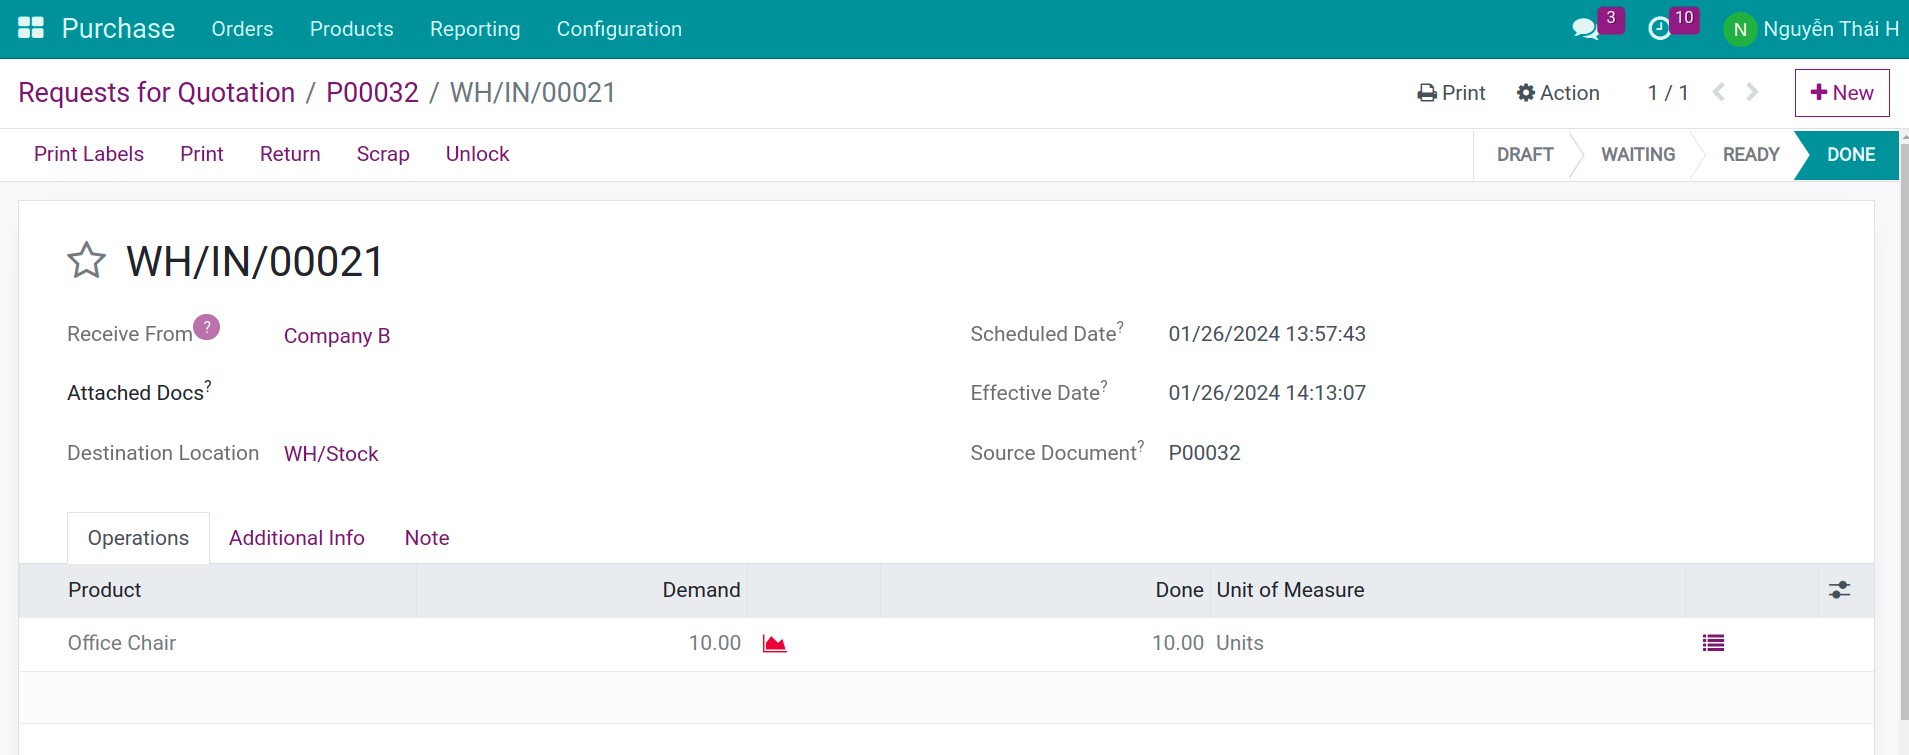Open the activities clock icon

coord(1660,29)
